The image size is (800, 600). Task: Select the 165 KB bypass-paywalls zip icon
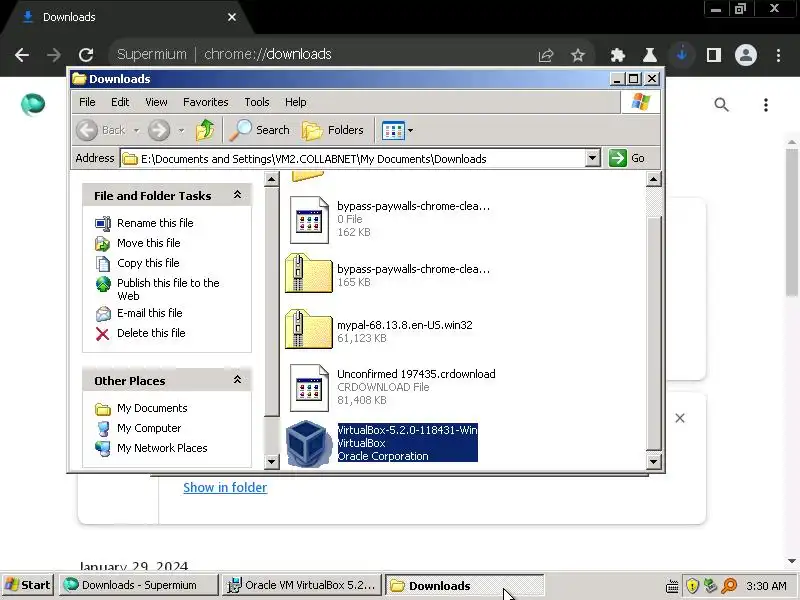click(309, 273)
